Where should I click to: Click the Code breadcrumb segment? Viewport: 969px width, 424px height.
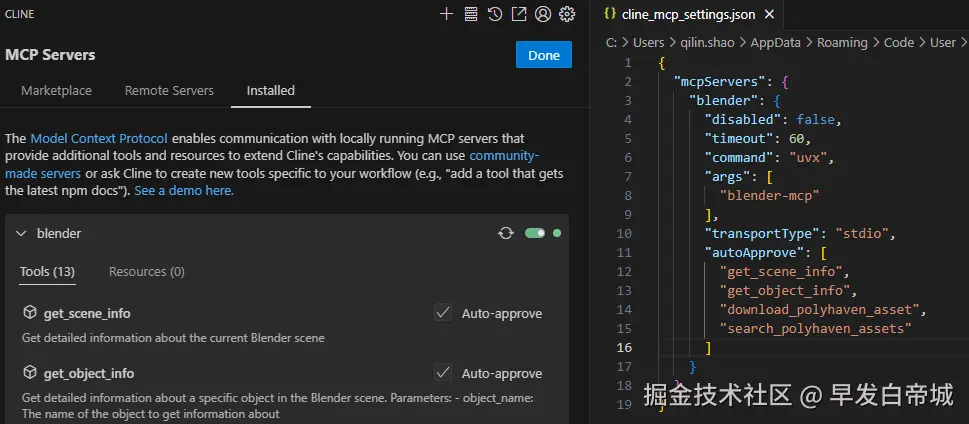click(899, 43)
